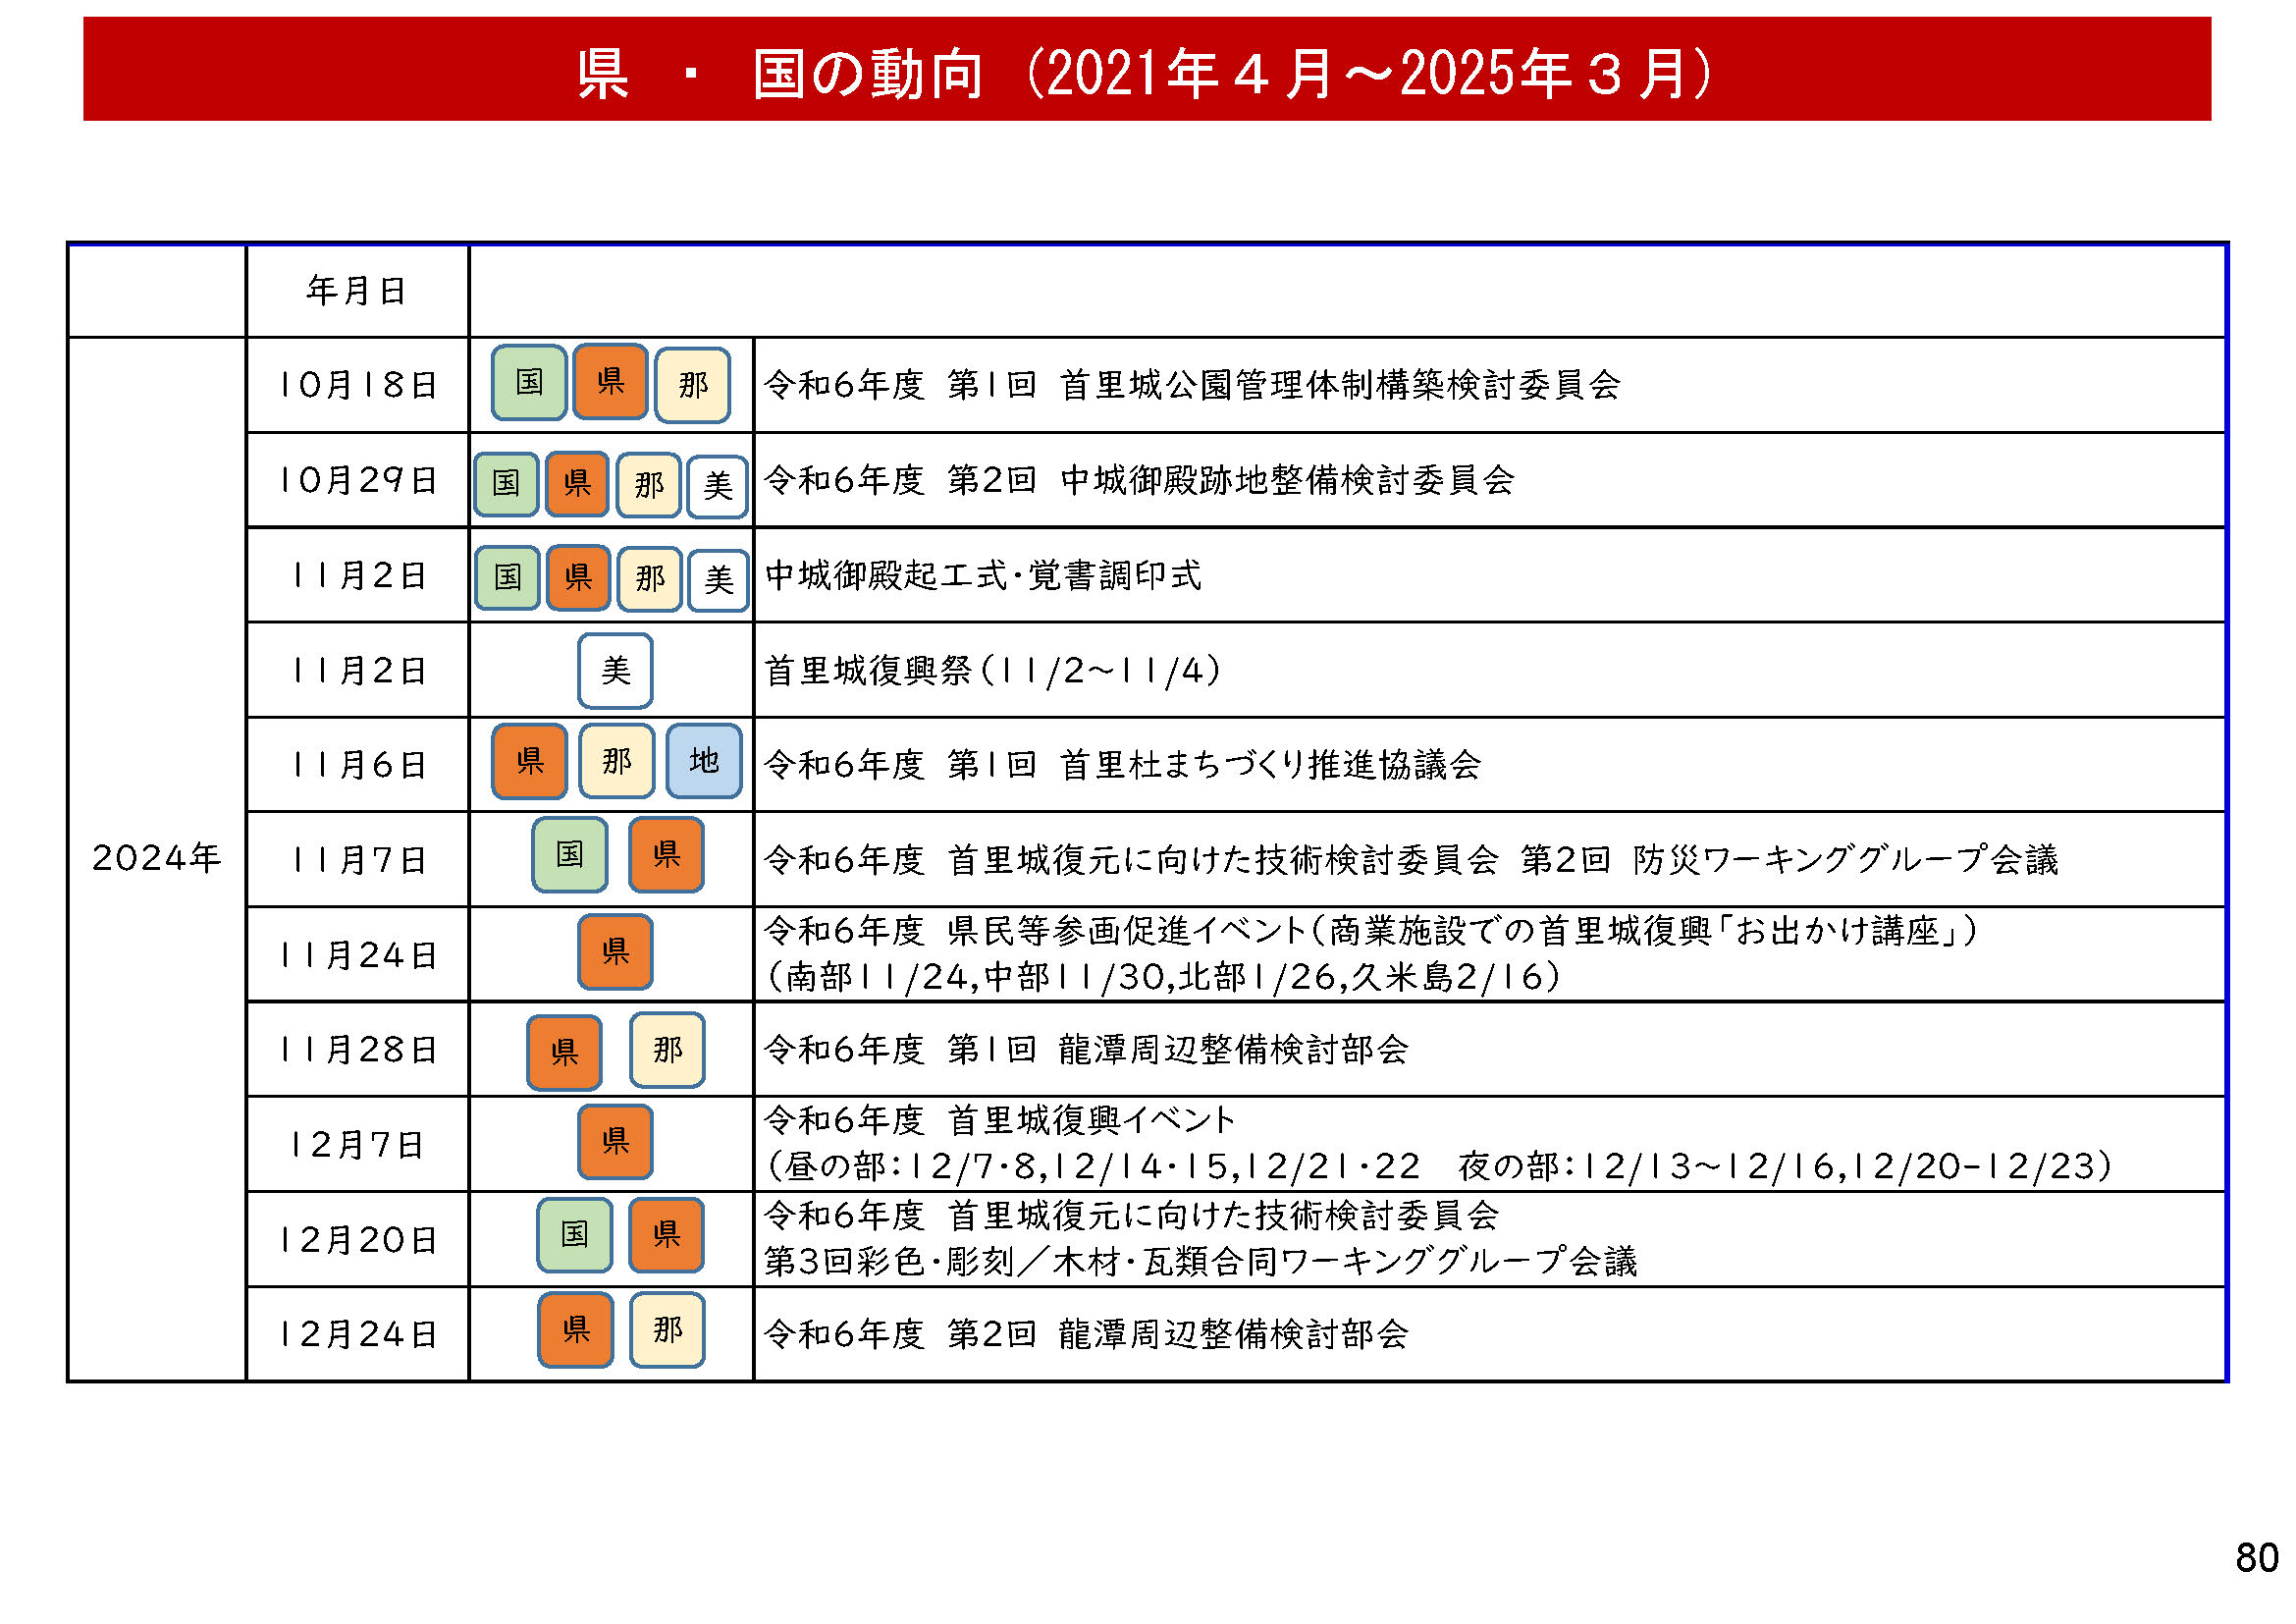The width and height of the screenshot is (2296, 1624).
Task: Click the orange 県 badge in November 24 row
Action: (x=615, y=951)
